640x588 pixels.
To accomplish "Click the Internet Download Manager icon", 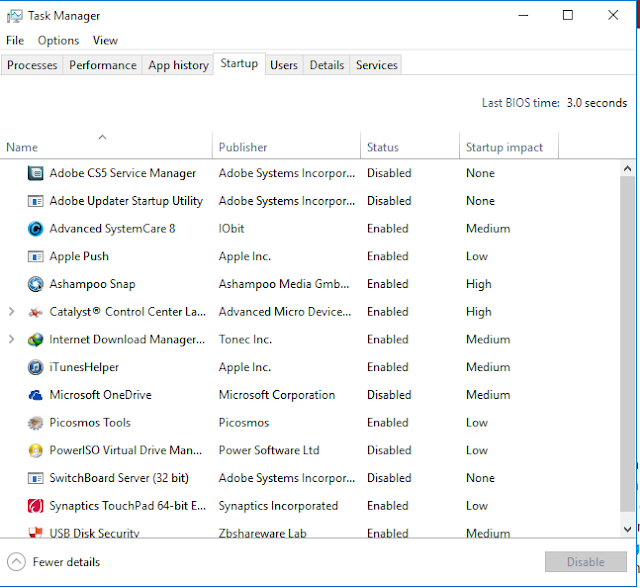I will (x=36, y=339).
